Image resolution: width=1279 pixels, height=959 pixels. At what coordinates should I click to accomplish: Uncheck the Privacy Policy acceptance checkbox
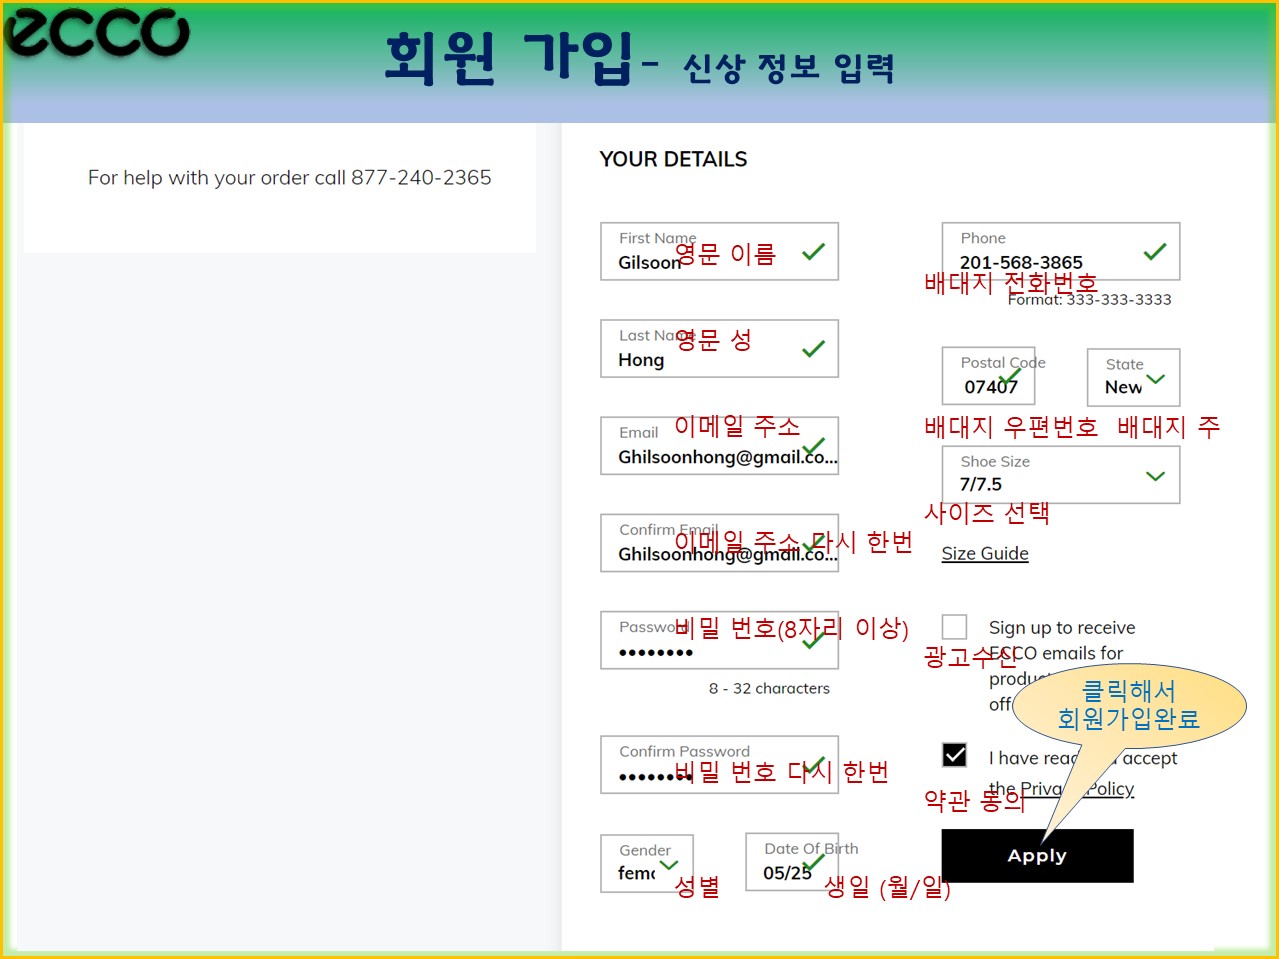coord(955,755)
